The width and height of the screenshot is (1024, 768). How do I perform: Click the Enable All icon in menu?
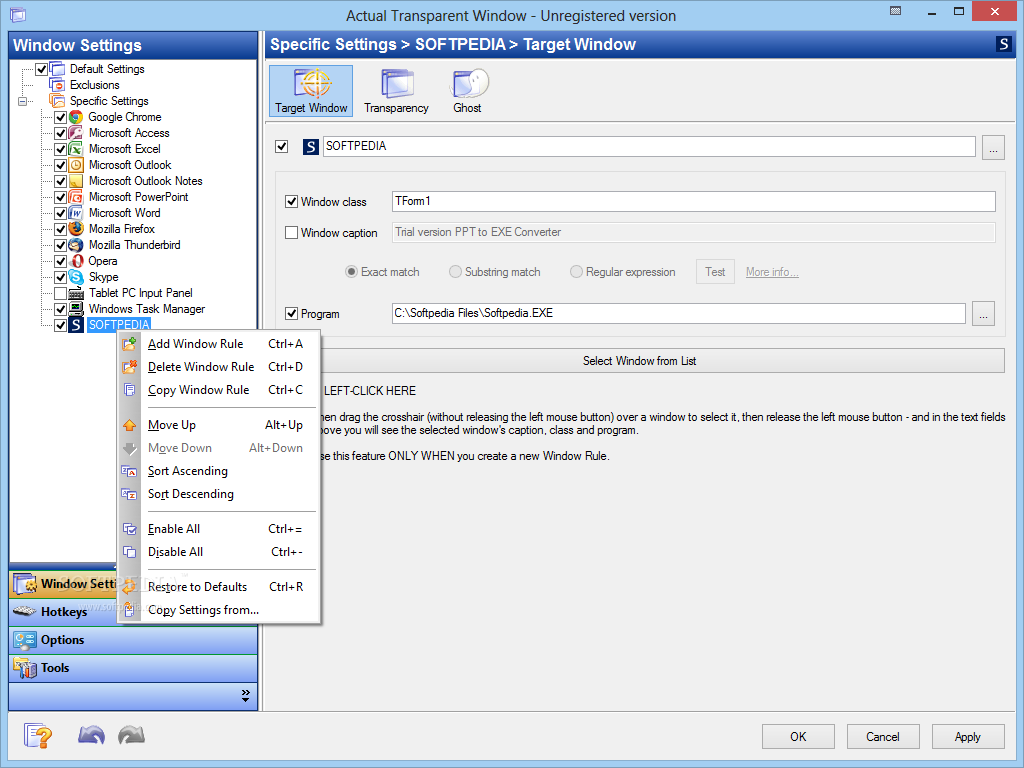(x=129, y=529)
